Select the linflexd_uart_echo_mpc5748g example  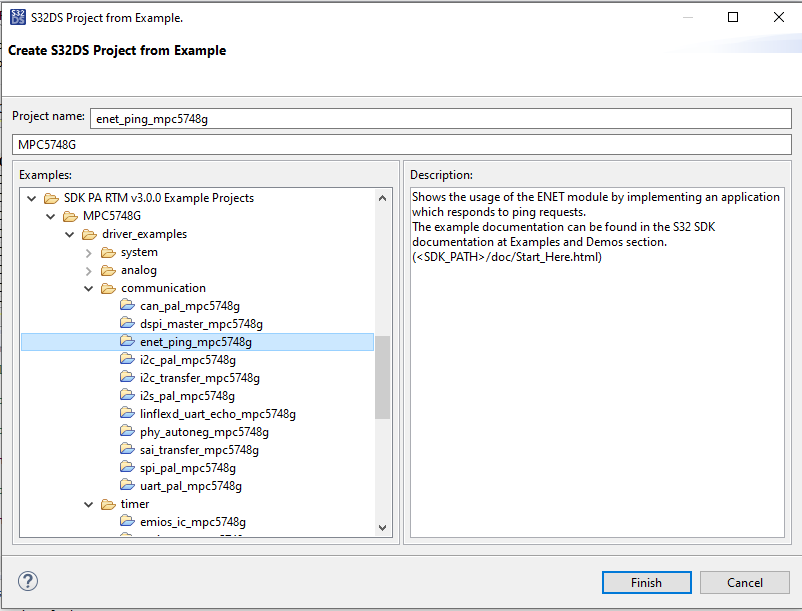[218, 414]
